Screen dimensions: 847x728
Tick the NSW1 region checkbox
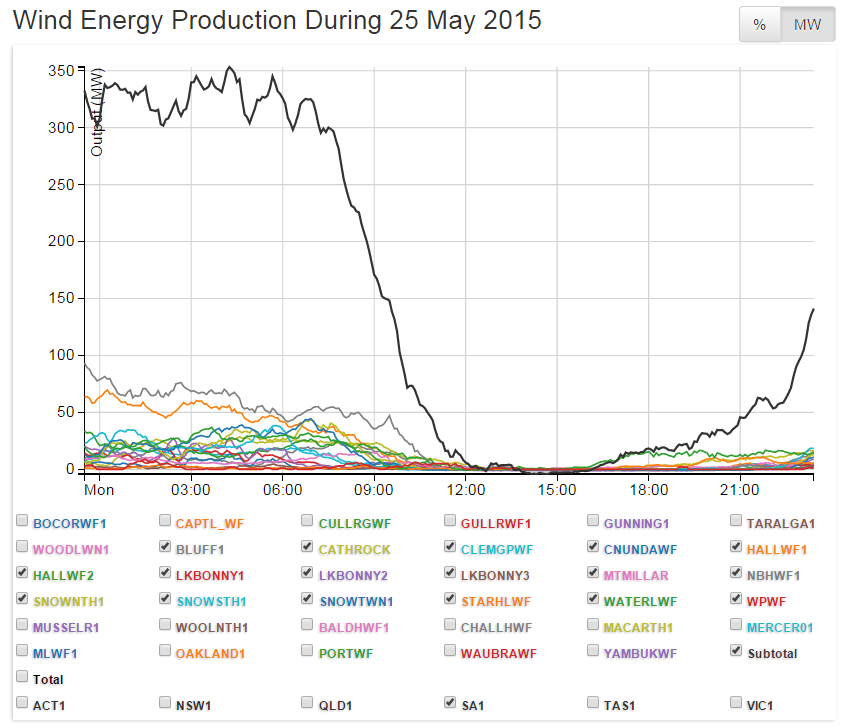coord(165,704)
